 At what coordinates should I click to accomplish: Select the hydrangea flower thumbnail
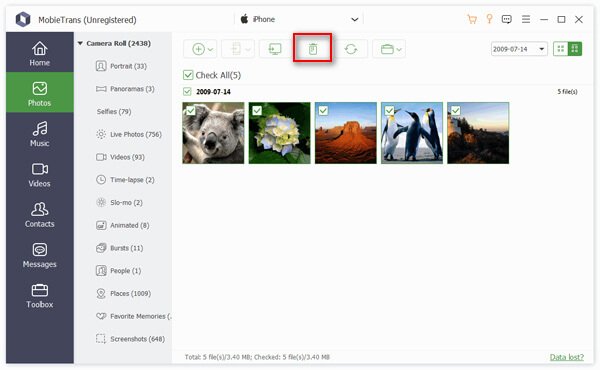(x=279, y=133)
